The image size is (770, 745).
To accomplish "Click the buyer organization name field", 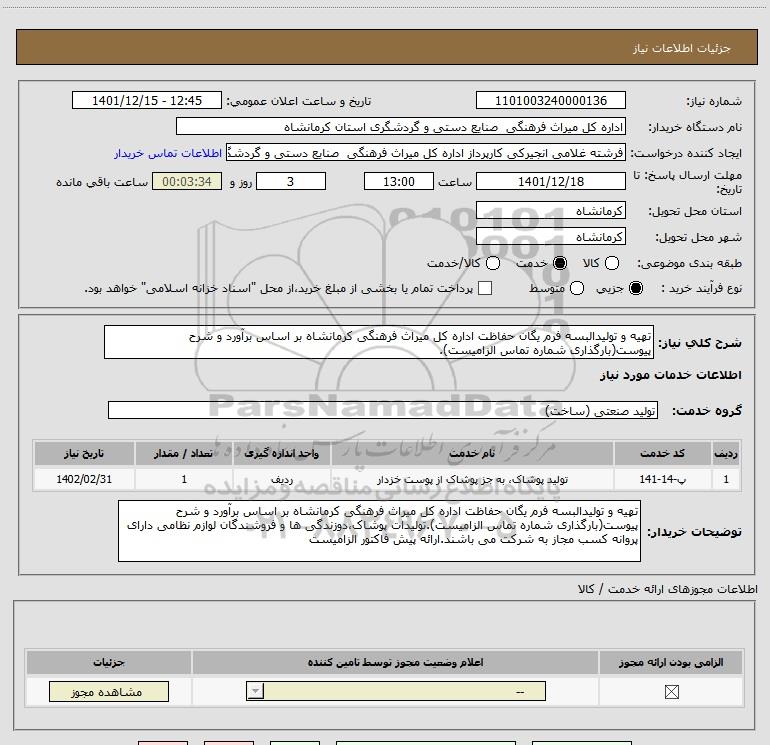I will [401, 126].
